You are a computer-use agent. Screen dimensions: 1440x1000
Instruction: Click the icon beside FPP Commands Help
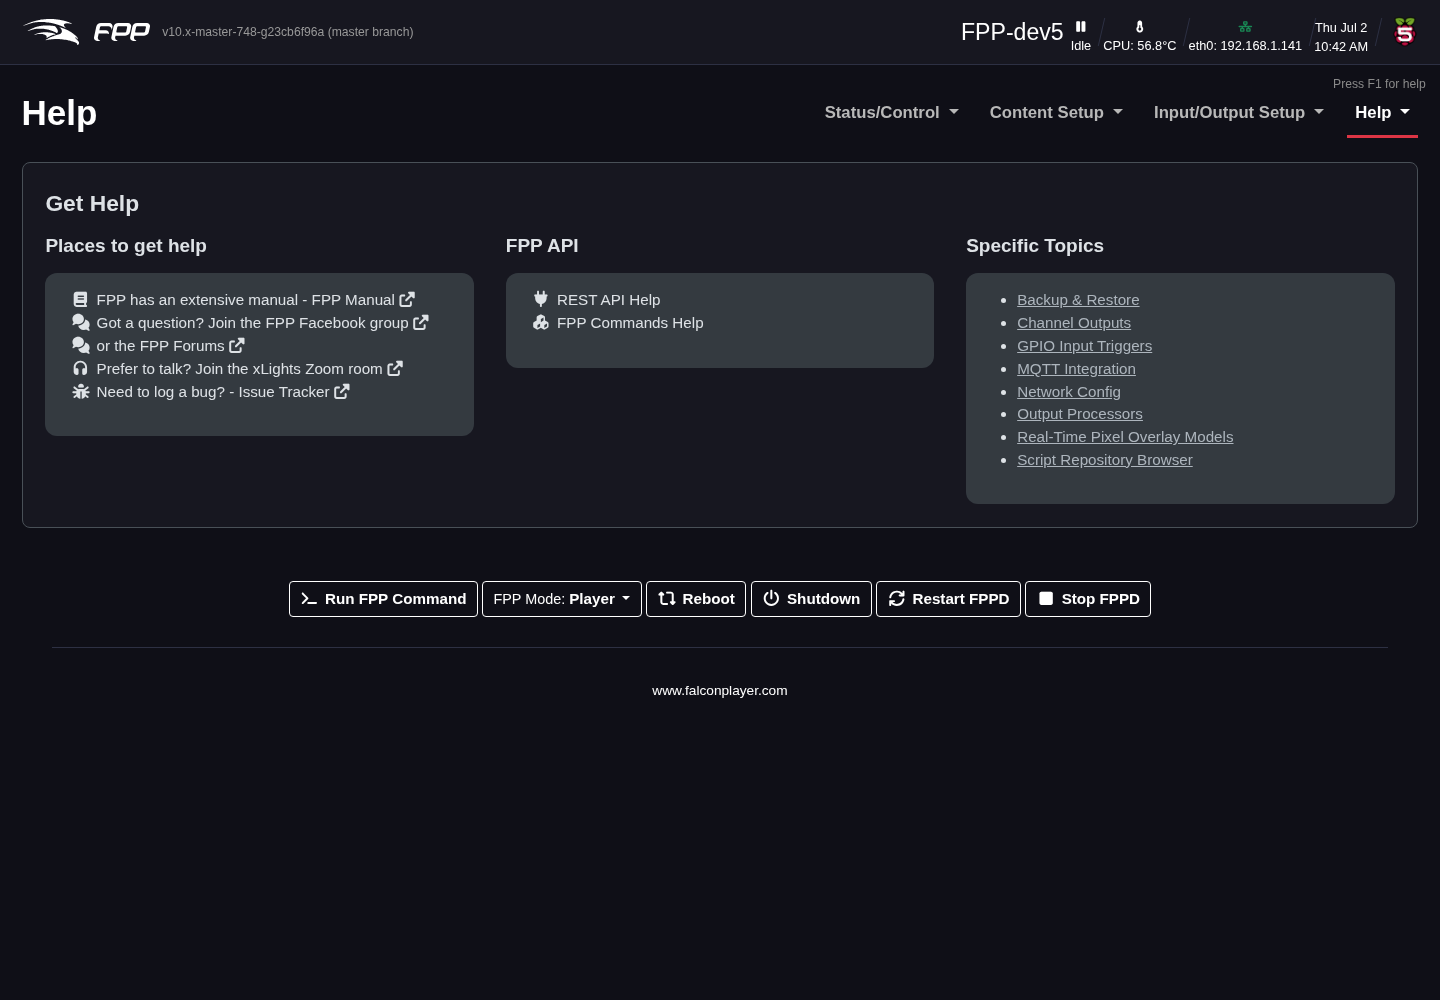(x=541, y=323)
